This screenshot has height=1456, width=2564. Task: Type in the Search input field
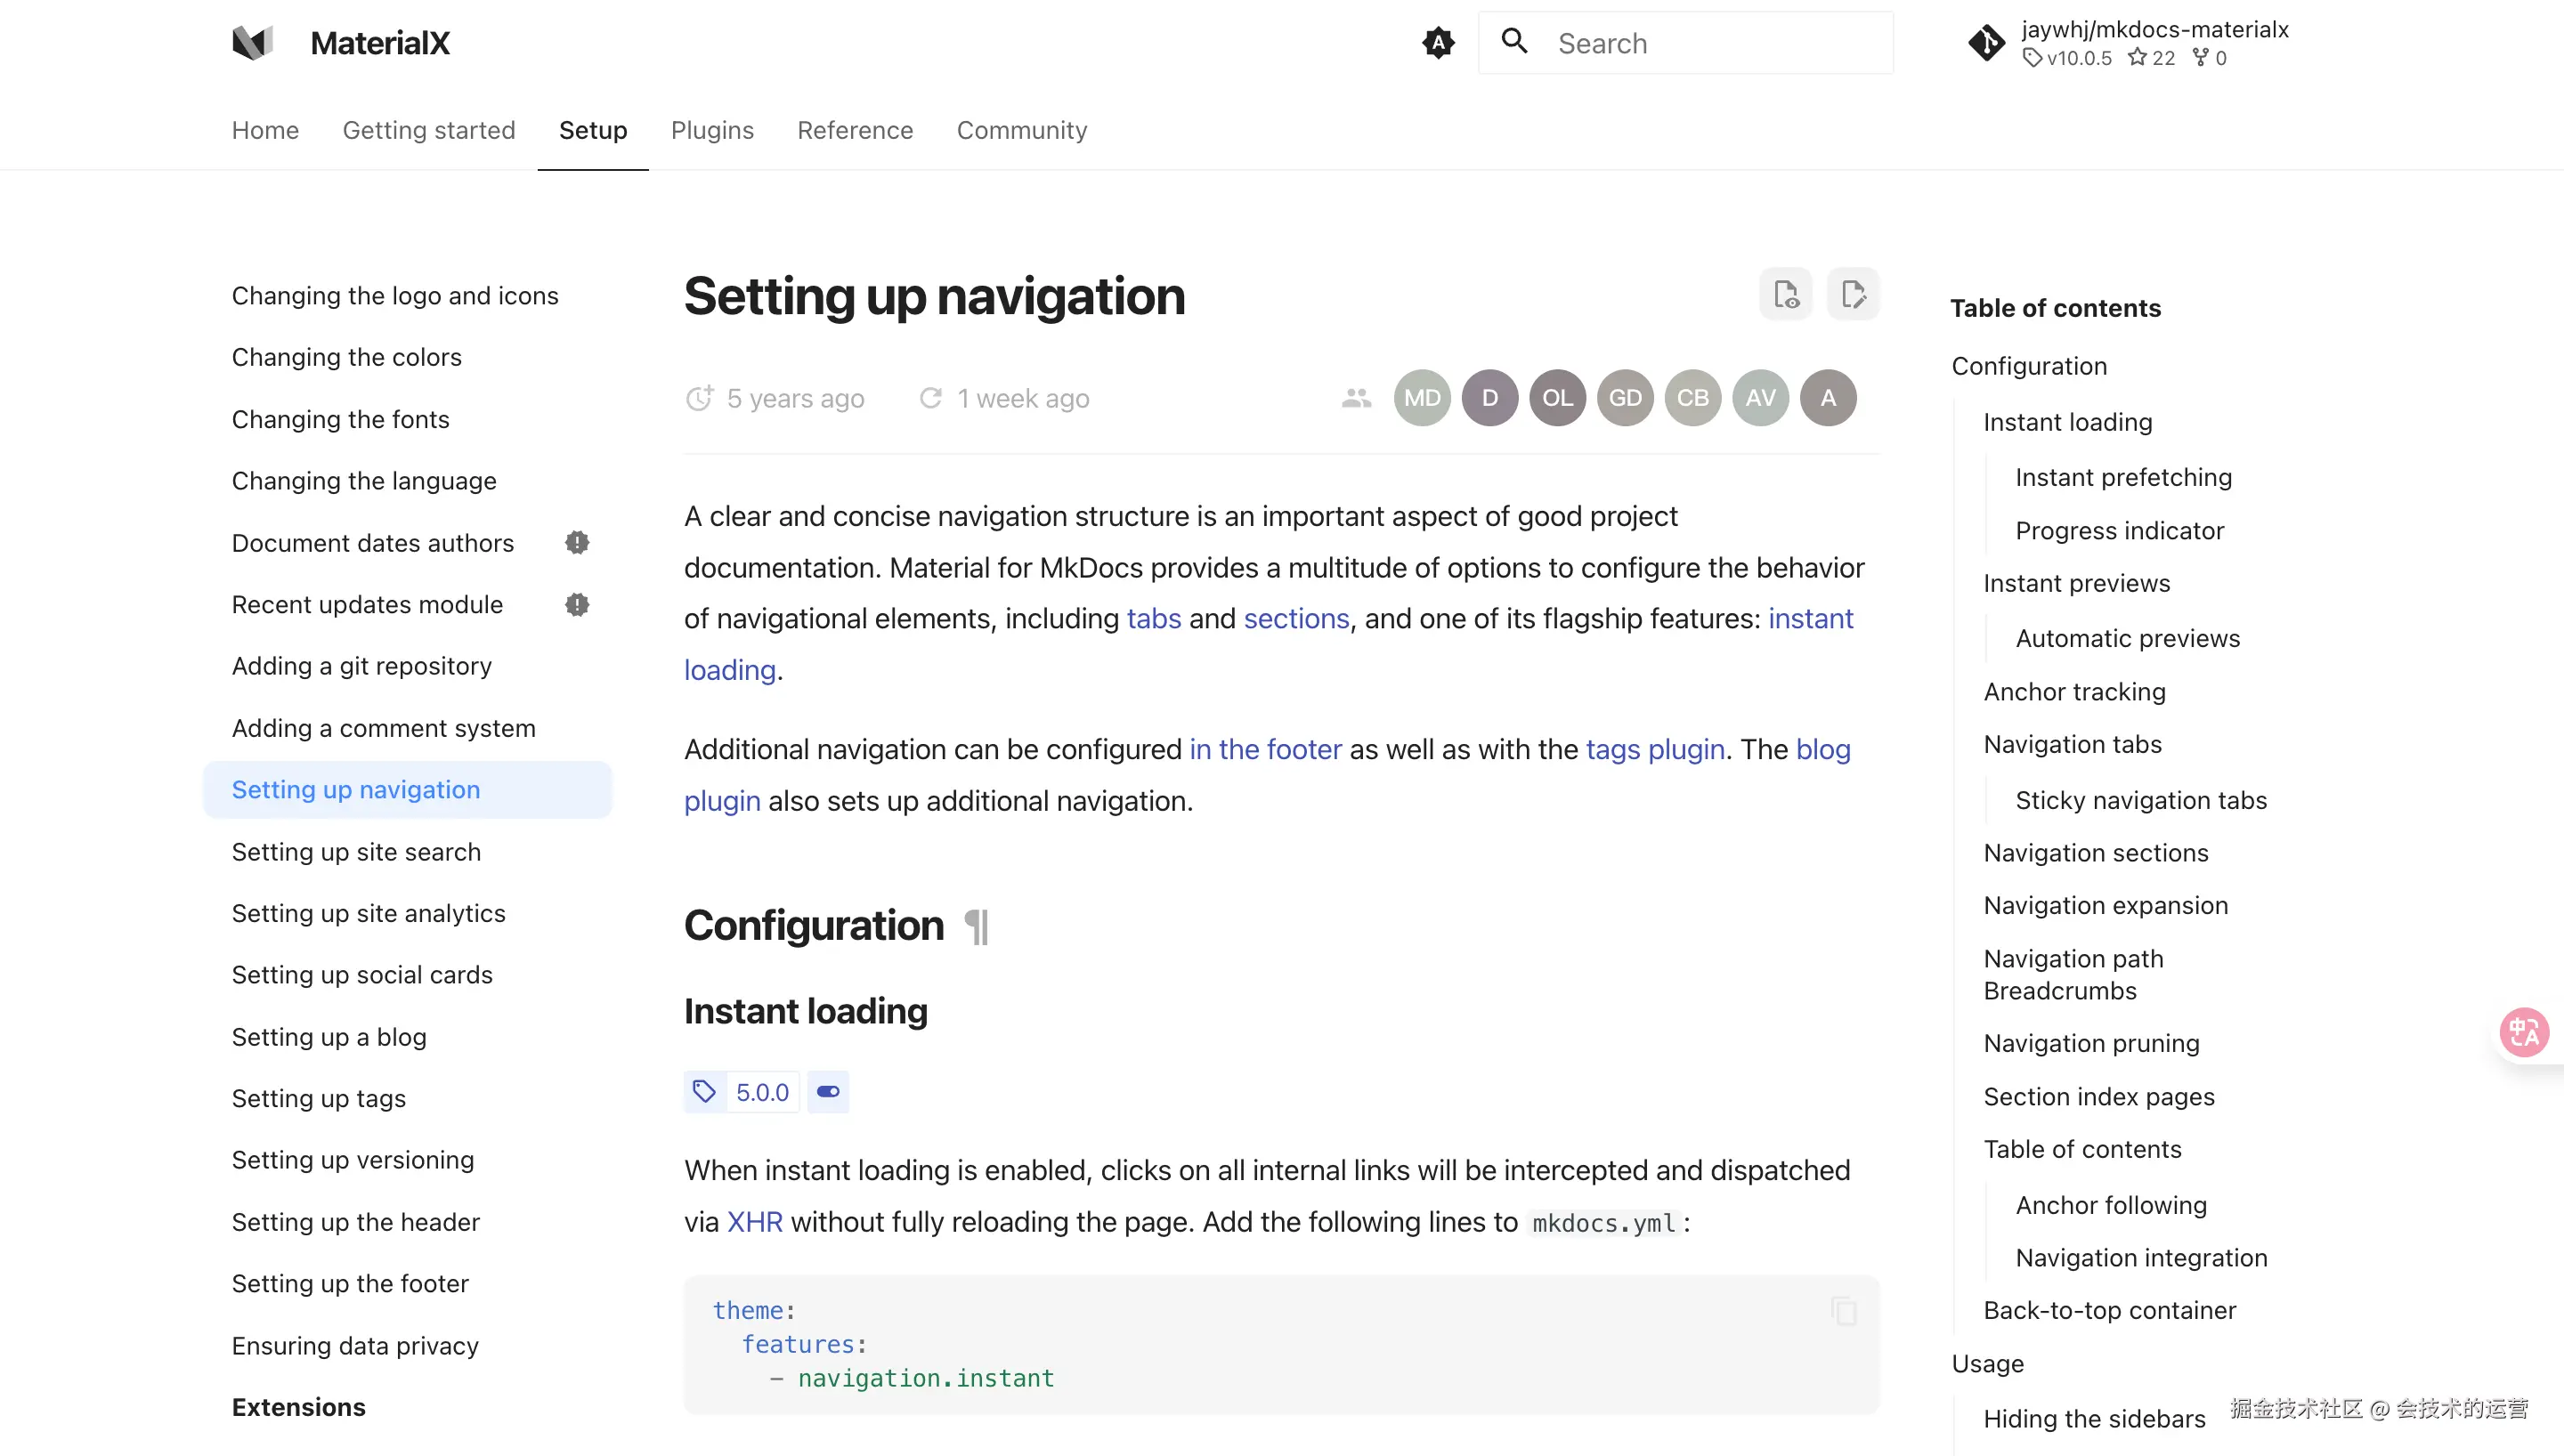1715,43
